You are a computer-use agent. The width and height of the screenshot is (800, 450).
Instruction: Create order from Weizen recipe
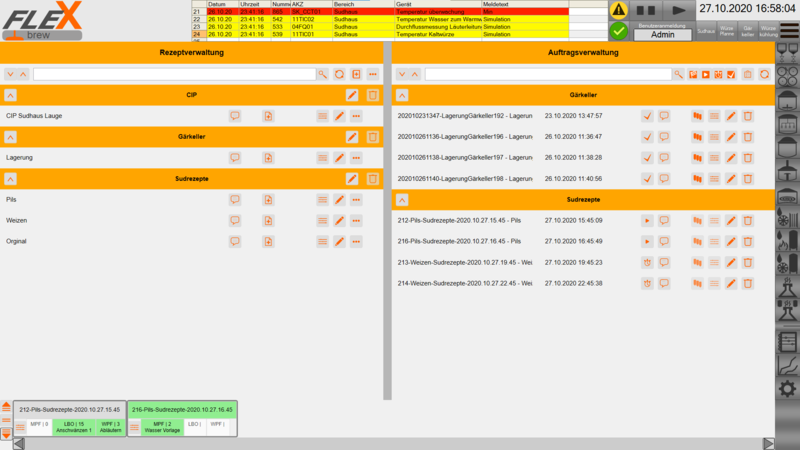(x=268, y=221)
